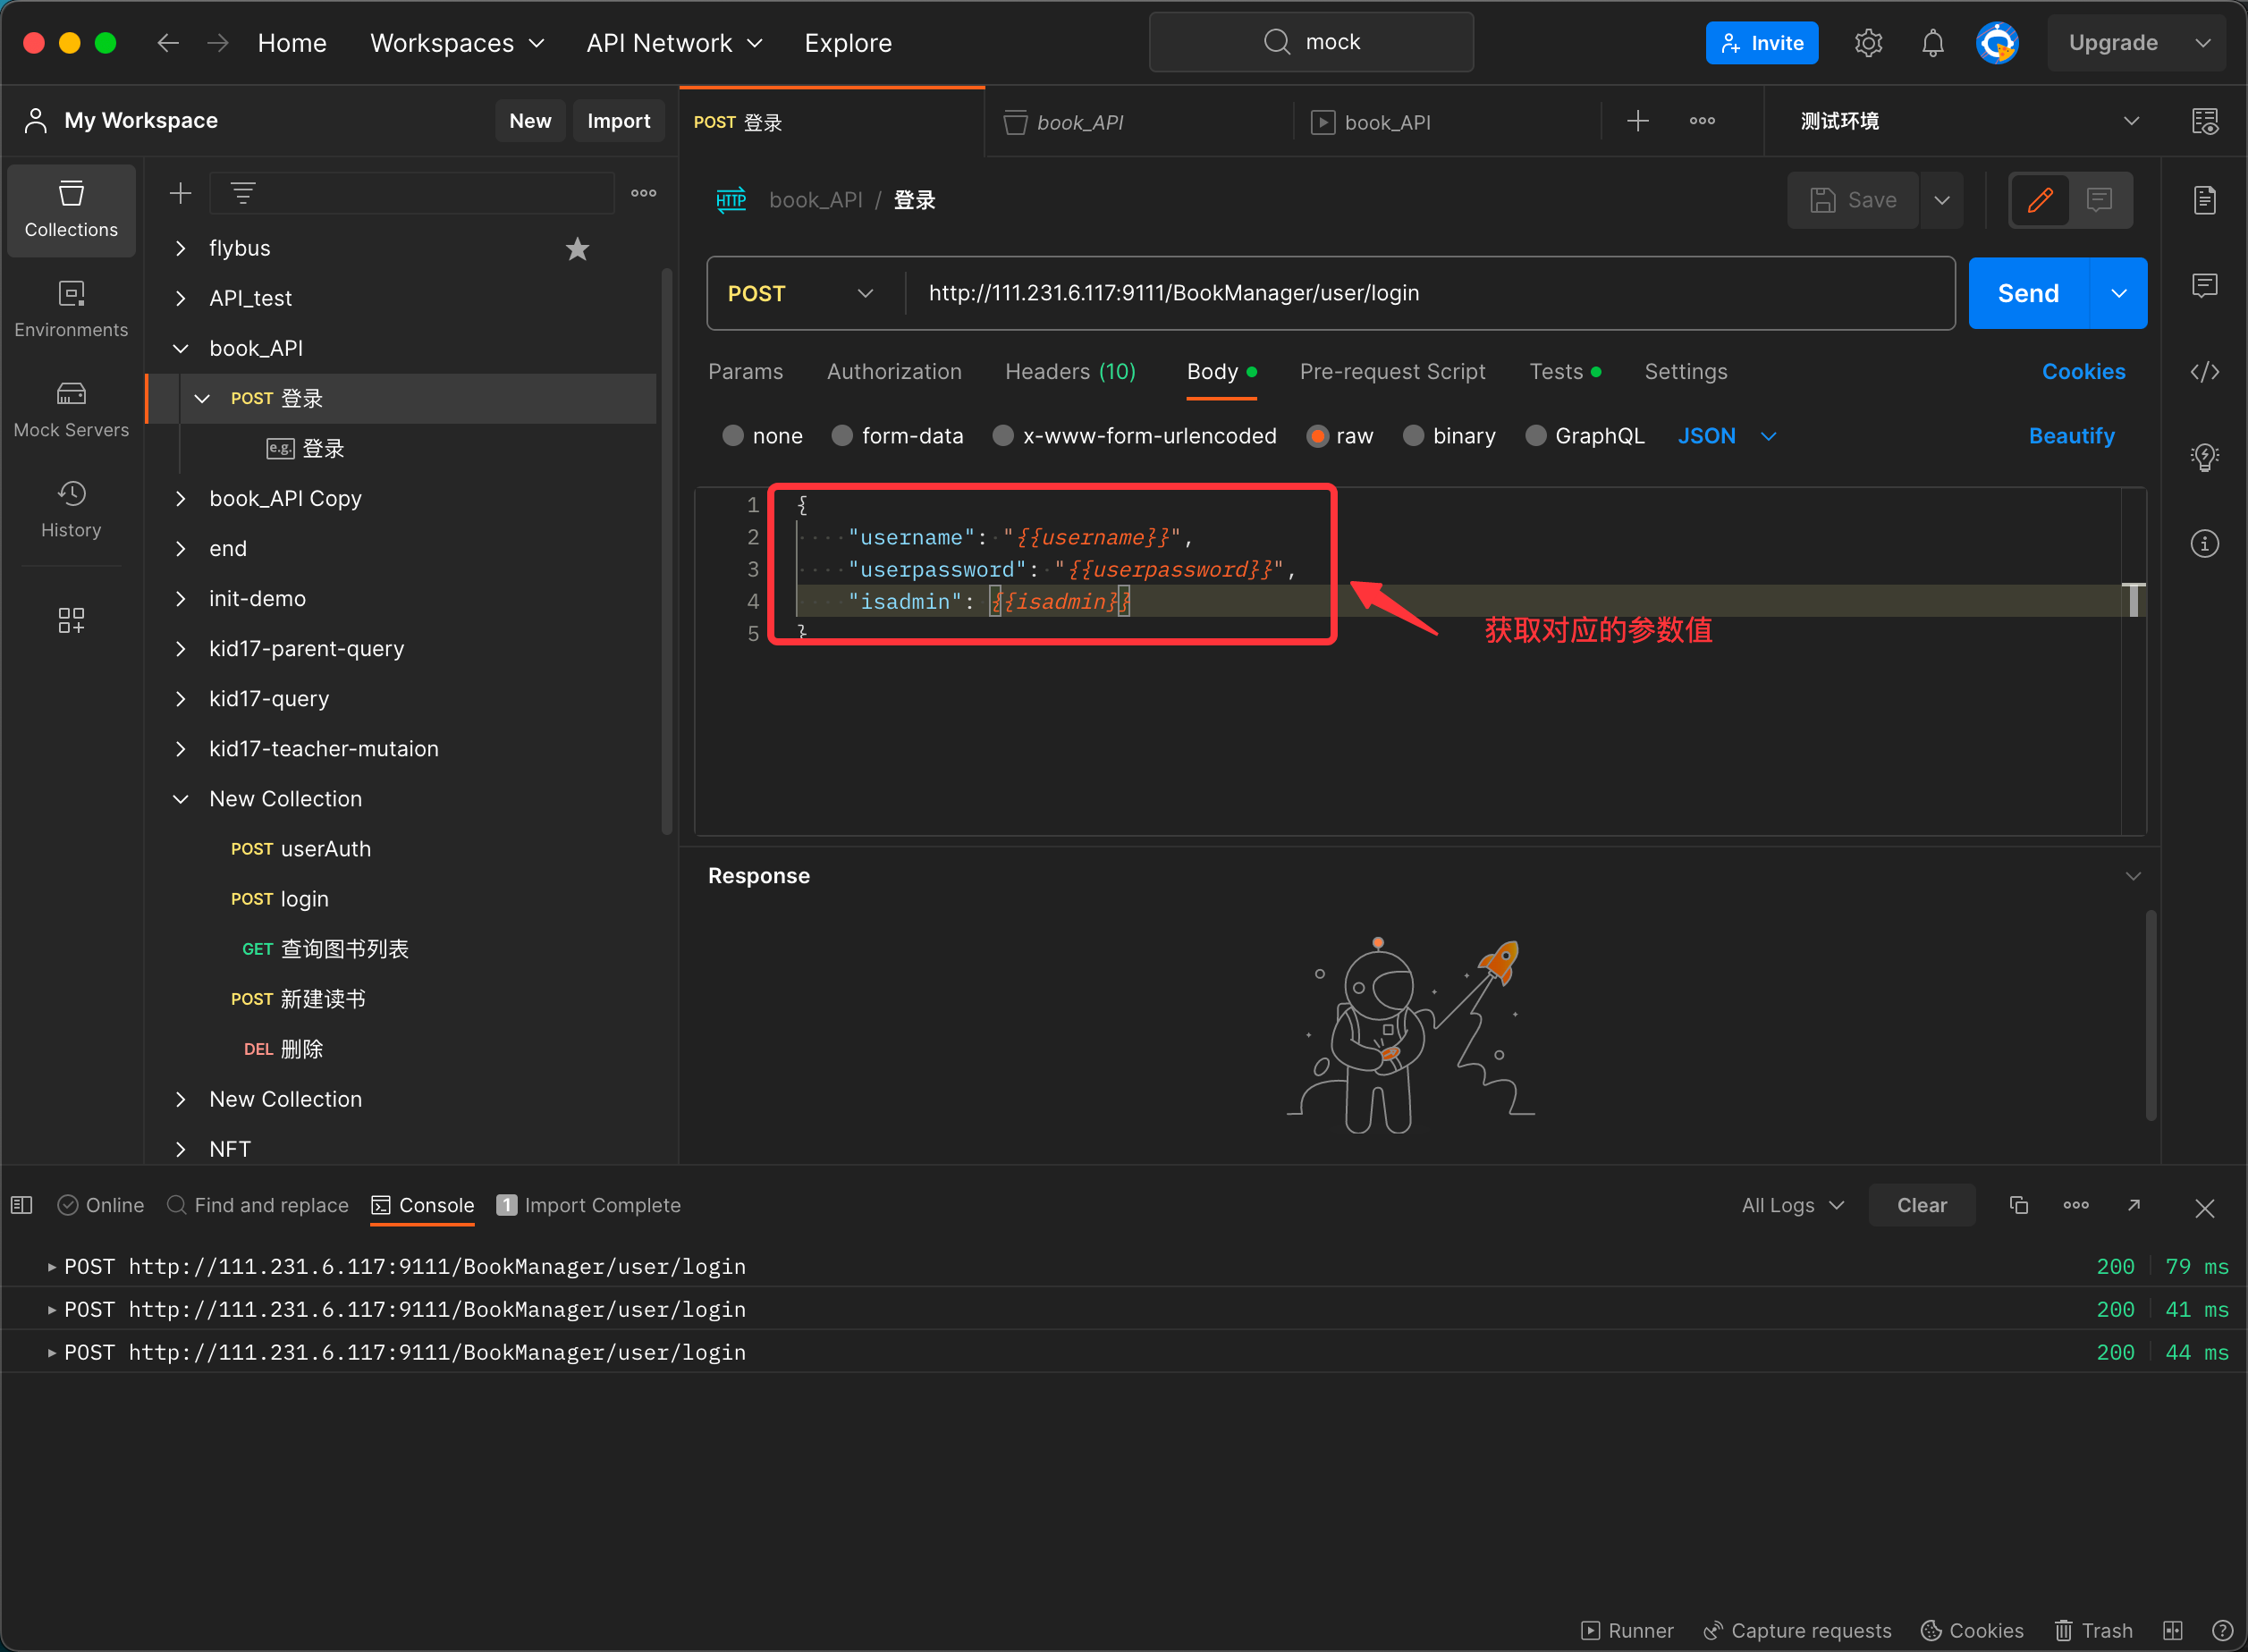Open the POST method dropdown

(x=800, y=294)
